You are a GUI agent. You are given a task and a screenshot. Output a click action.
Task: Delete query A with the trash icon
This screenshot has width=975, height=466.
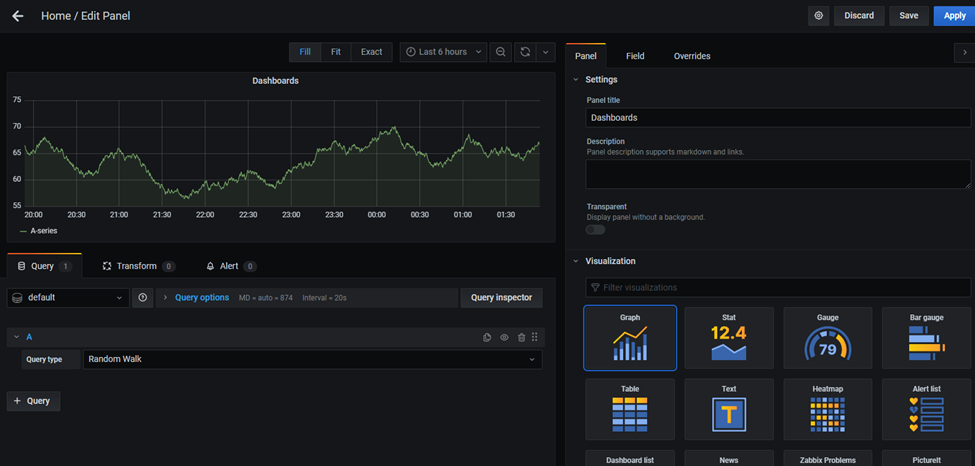point(521,338)
